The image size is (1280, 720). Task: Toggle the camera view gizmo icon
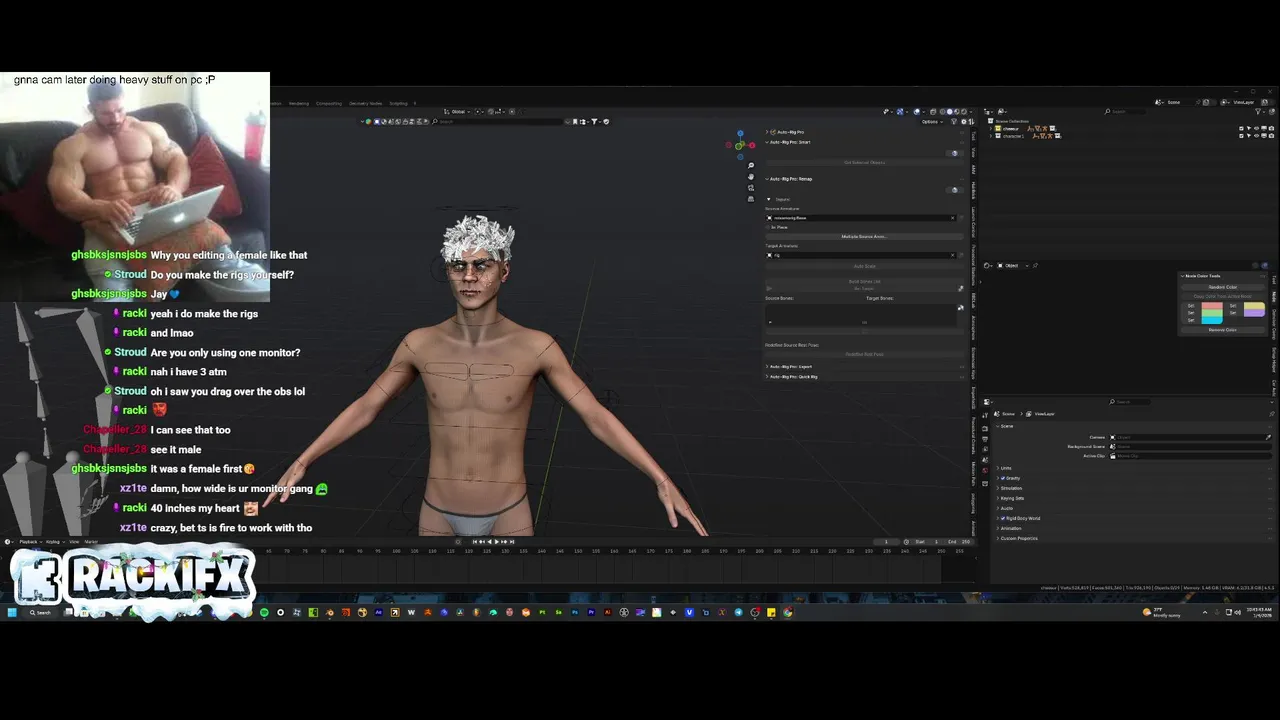coord(751,188)
